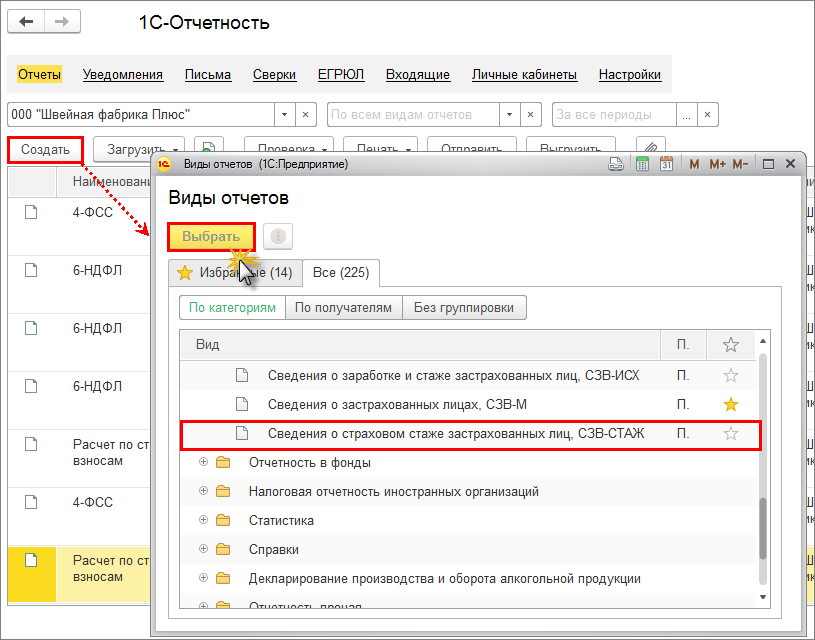Click the M- memory subtract button
815x640 pixels.
(740, 164)
